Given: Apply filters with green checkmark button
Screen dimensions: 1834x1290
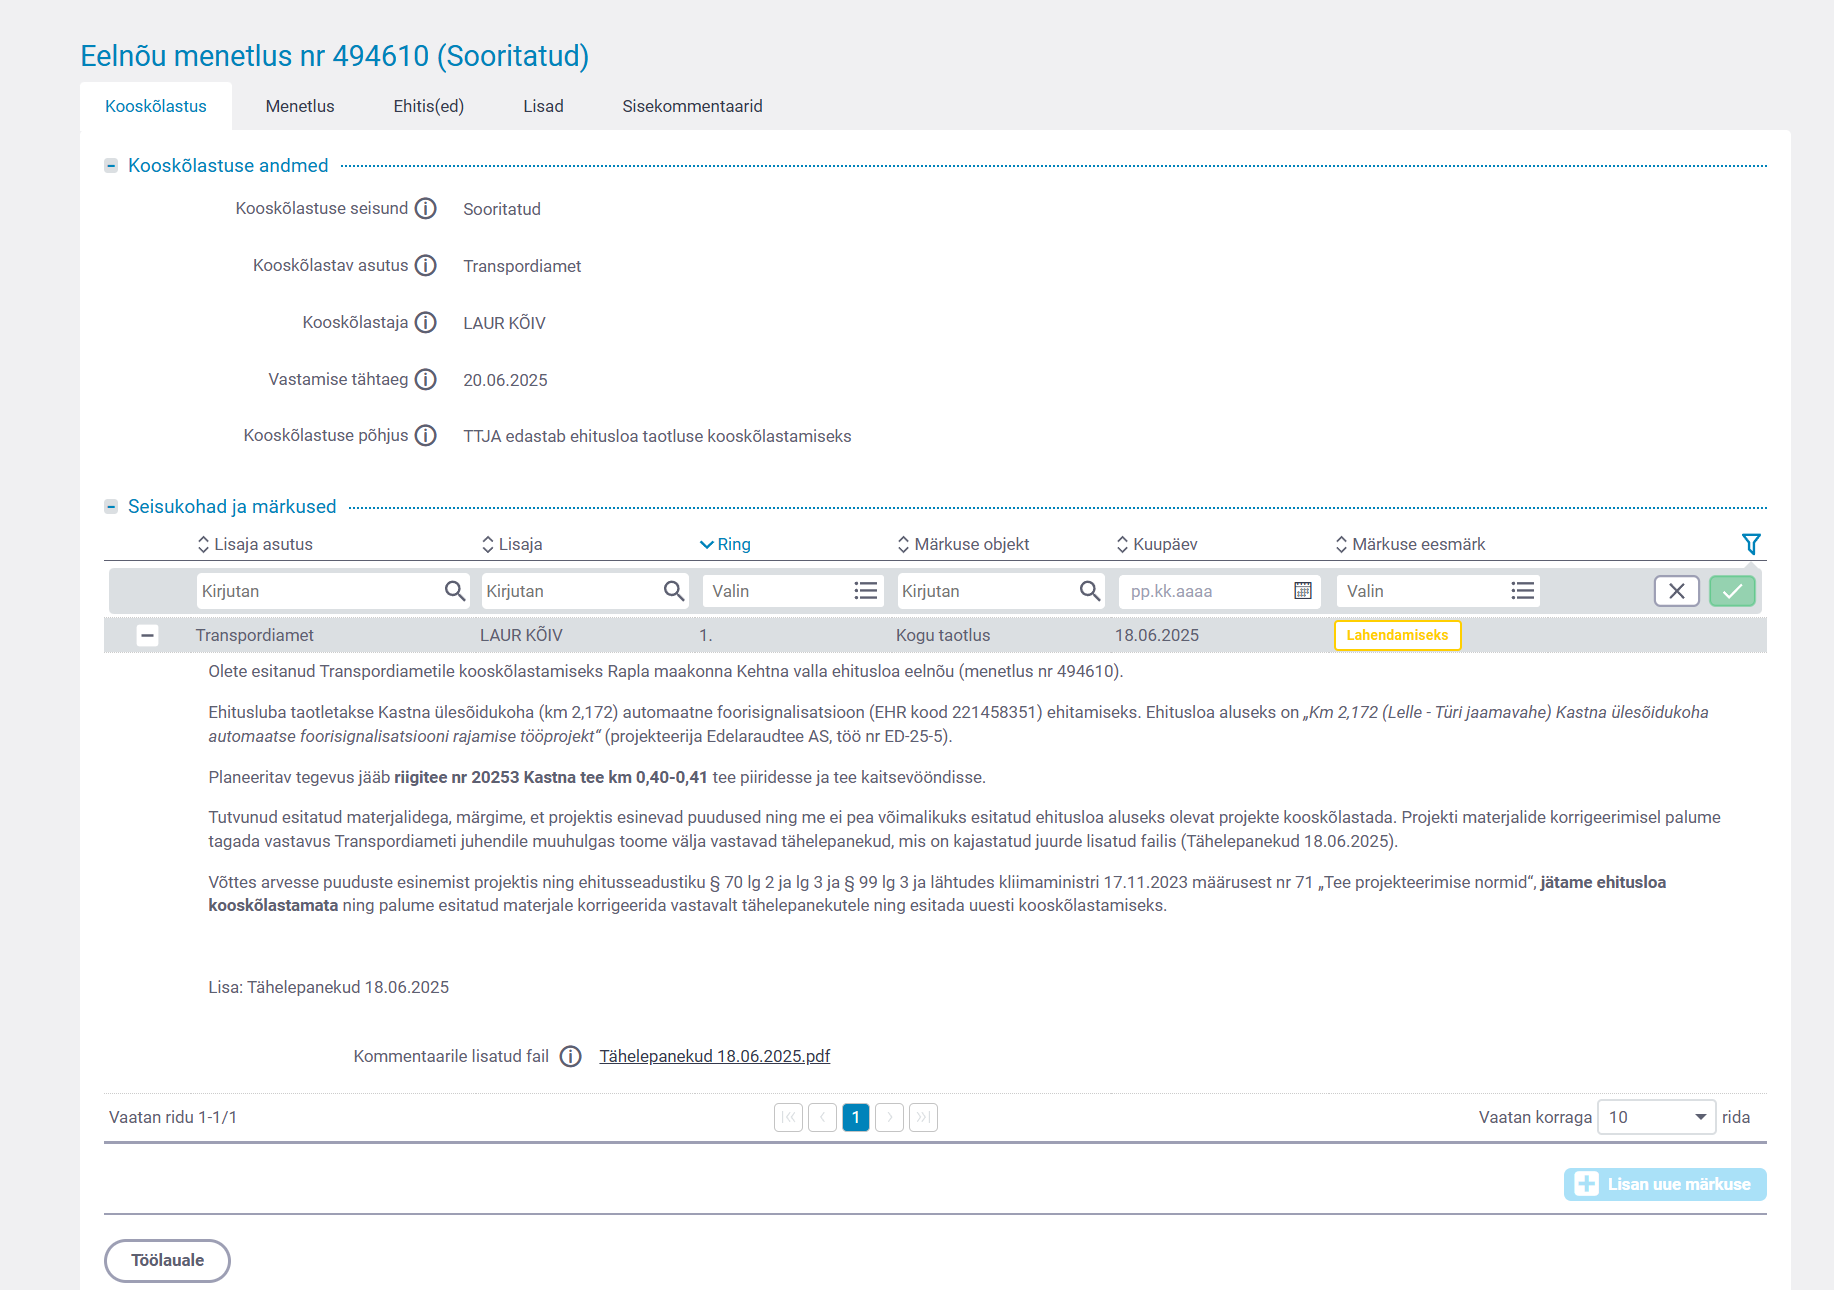Looking at the screenshot, I should click(x=1732, y=591).
